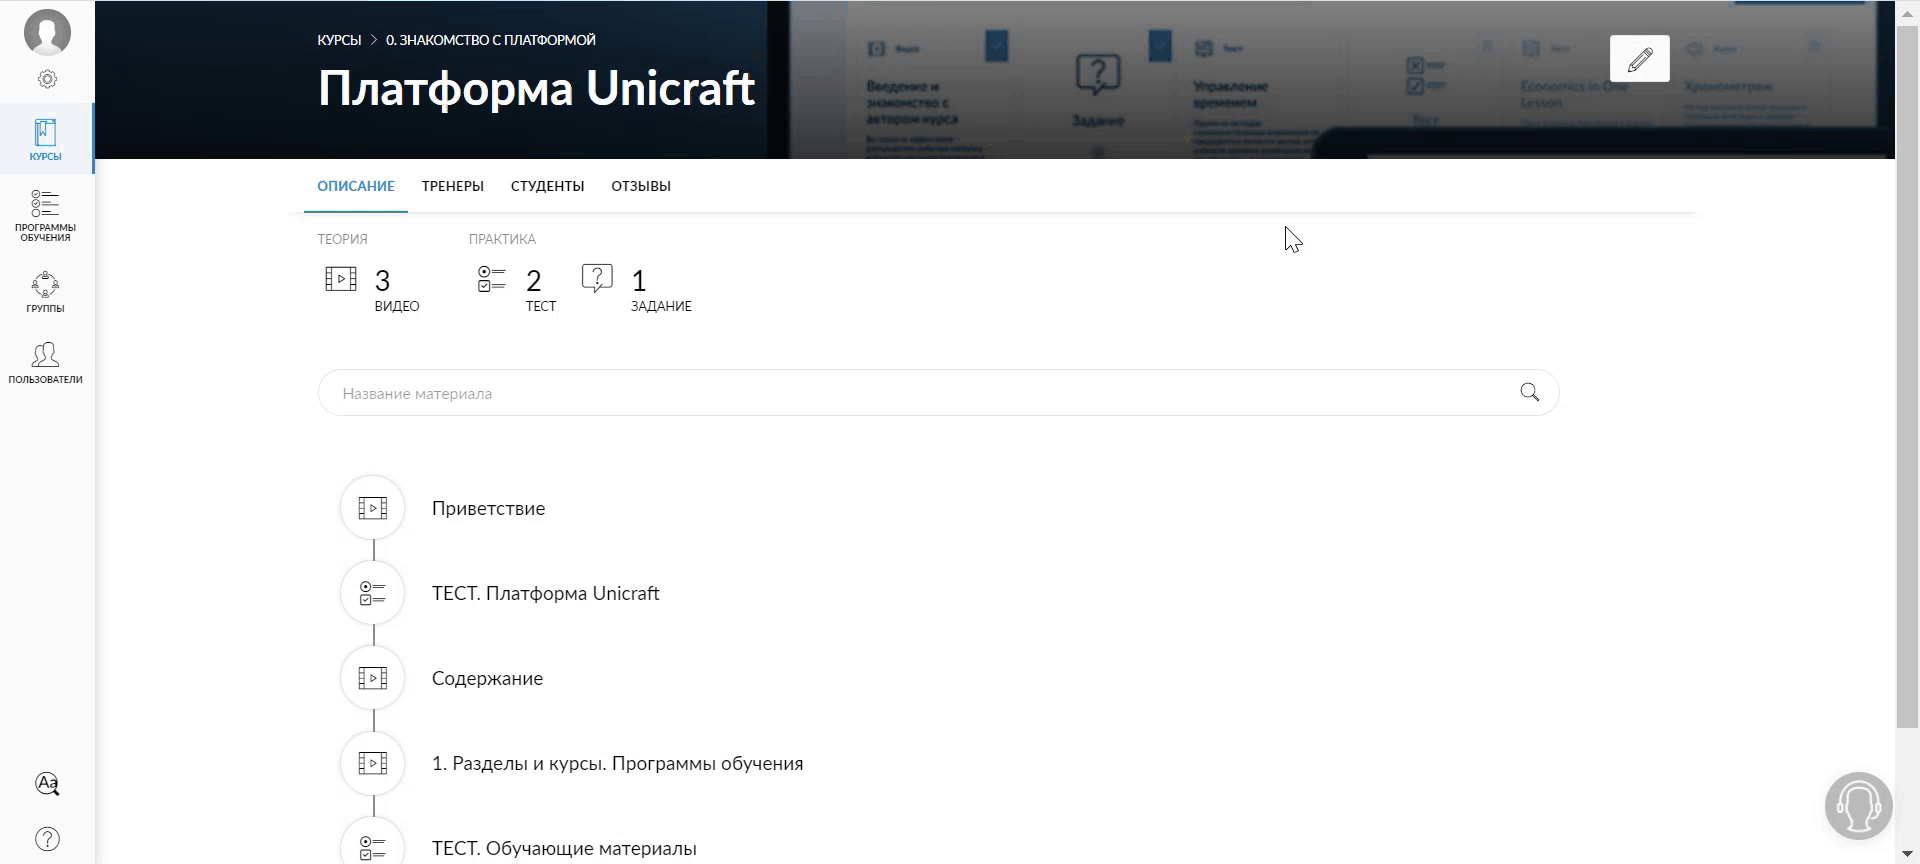The image size is (1920, 864).
Task: Open the support headset chat icon
Action: coord(1858,805)
